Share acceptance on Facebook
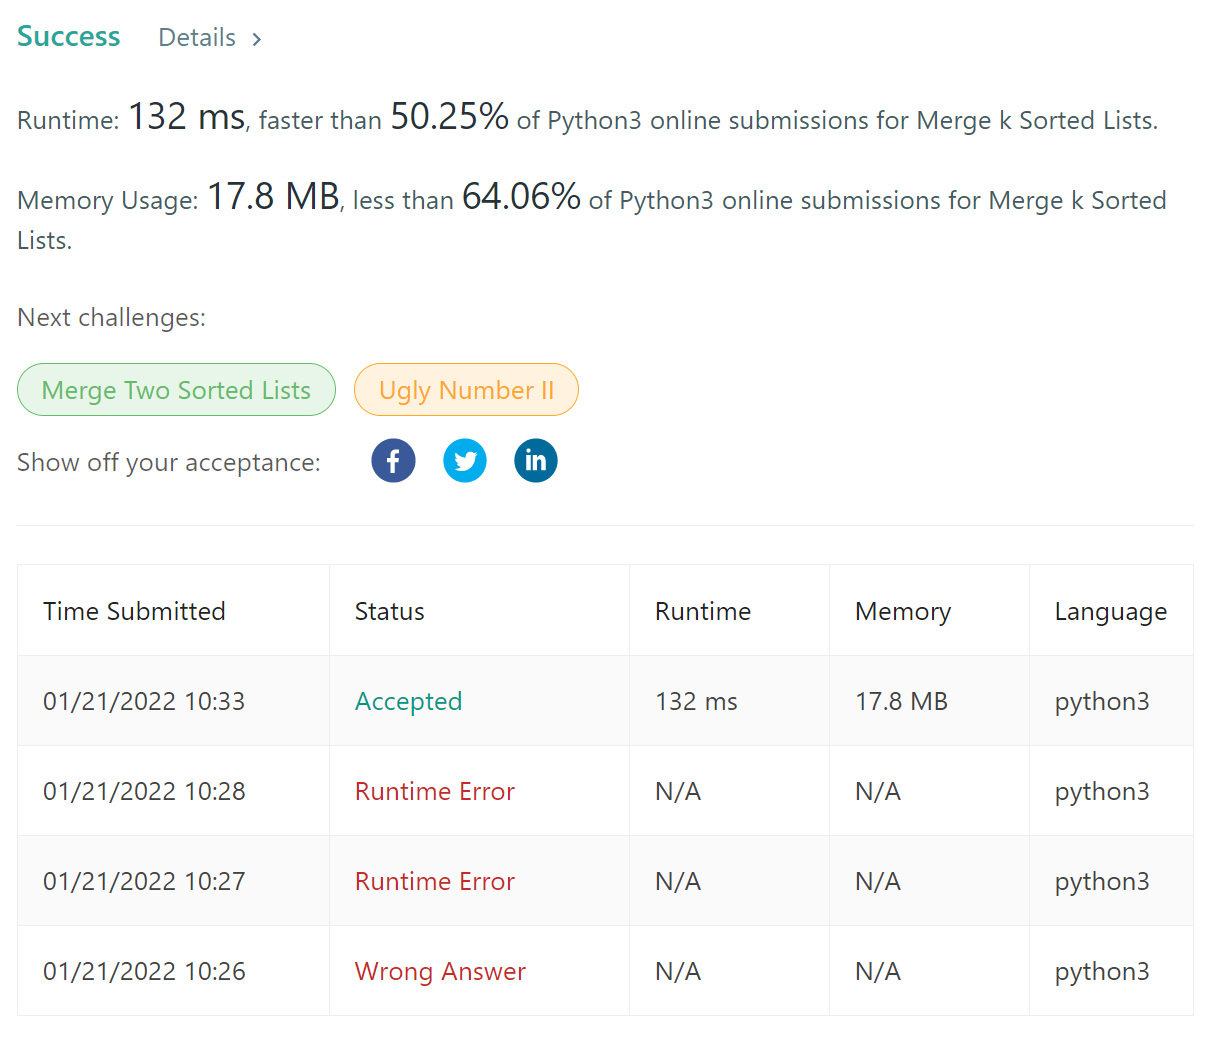 point(393,461)
